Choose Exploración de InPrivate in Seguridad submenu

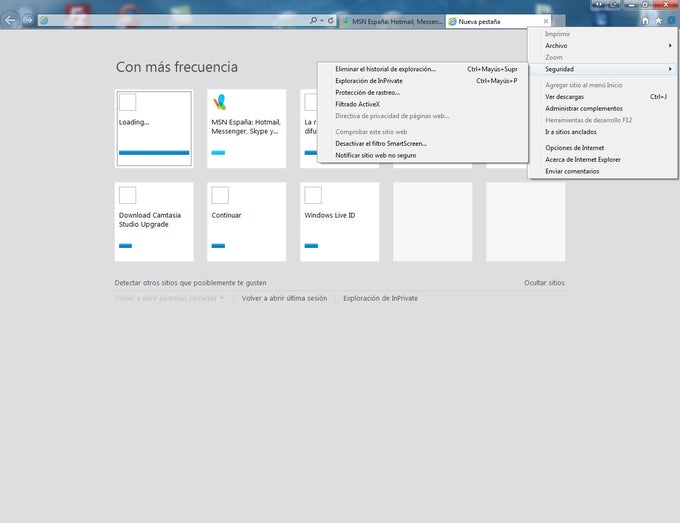[x=423, y=81]
